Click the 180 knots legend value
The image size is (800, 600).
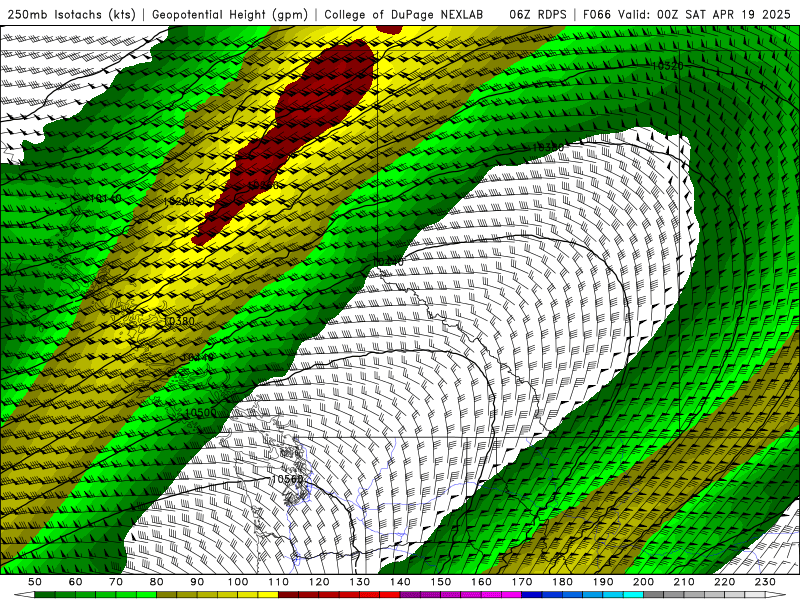click(562, 582)
